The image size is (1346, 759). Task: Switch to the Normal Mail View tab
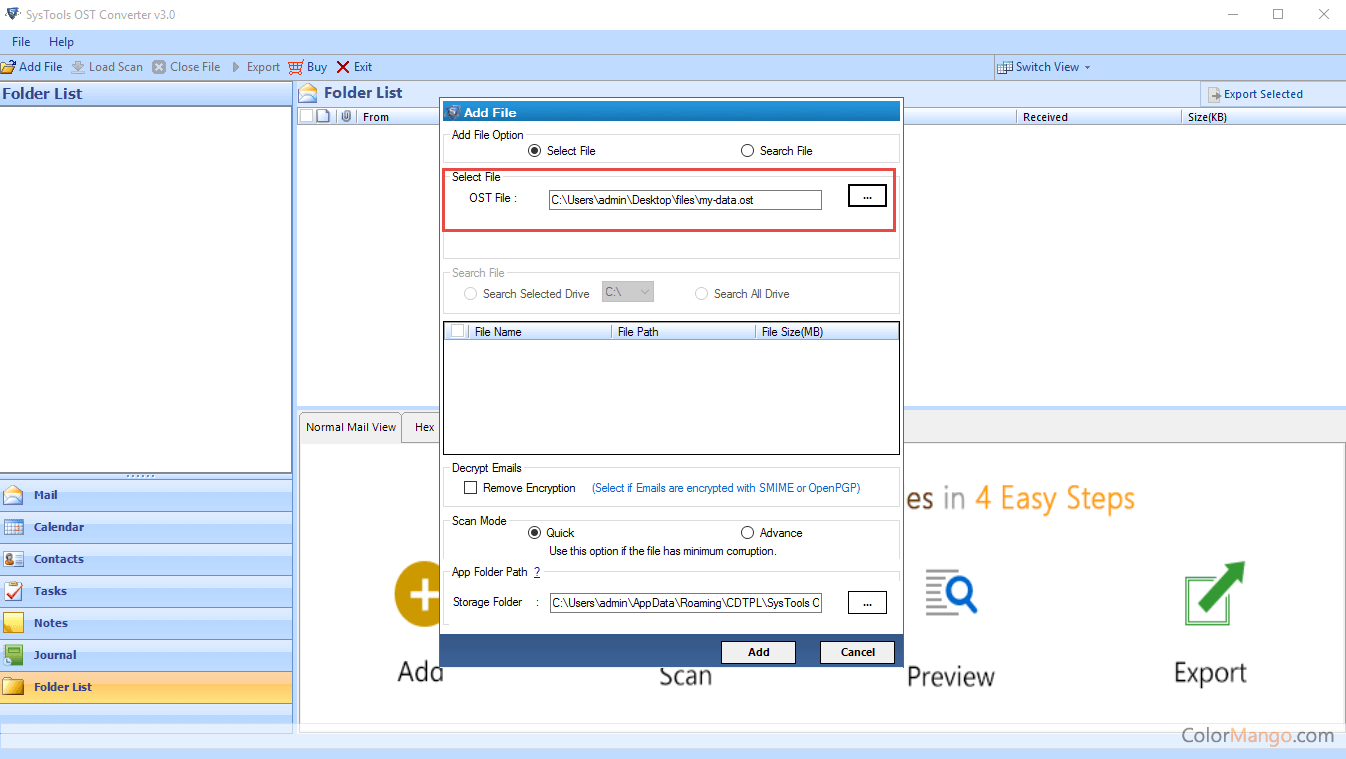pyautogui.click(x=351, y=427)
